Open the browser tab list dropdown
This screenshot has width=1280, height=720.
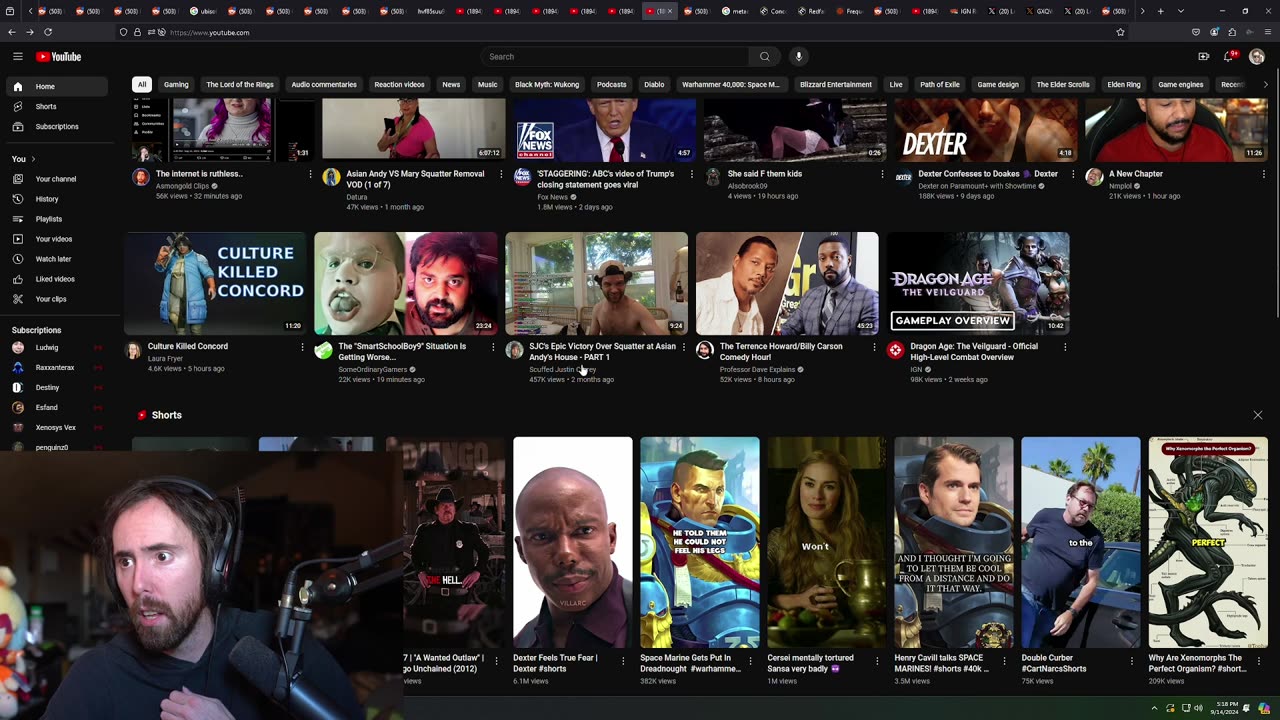pos(1181,11)
